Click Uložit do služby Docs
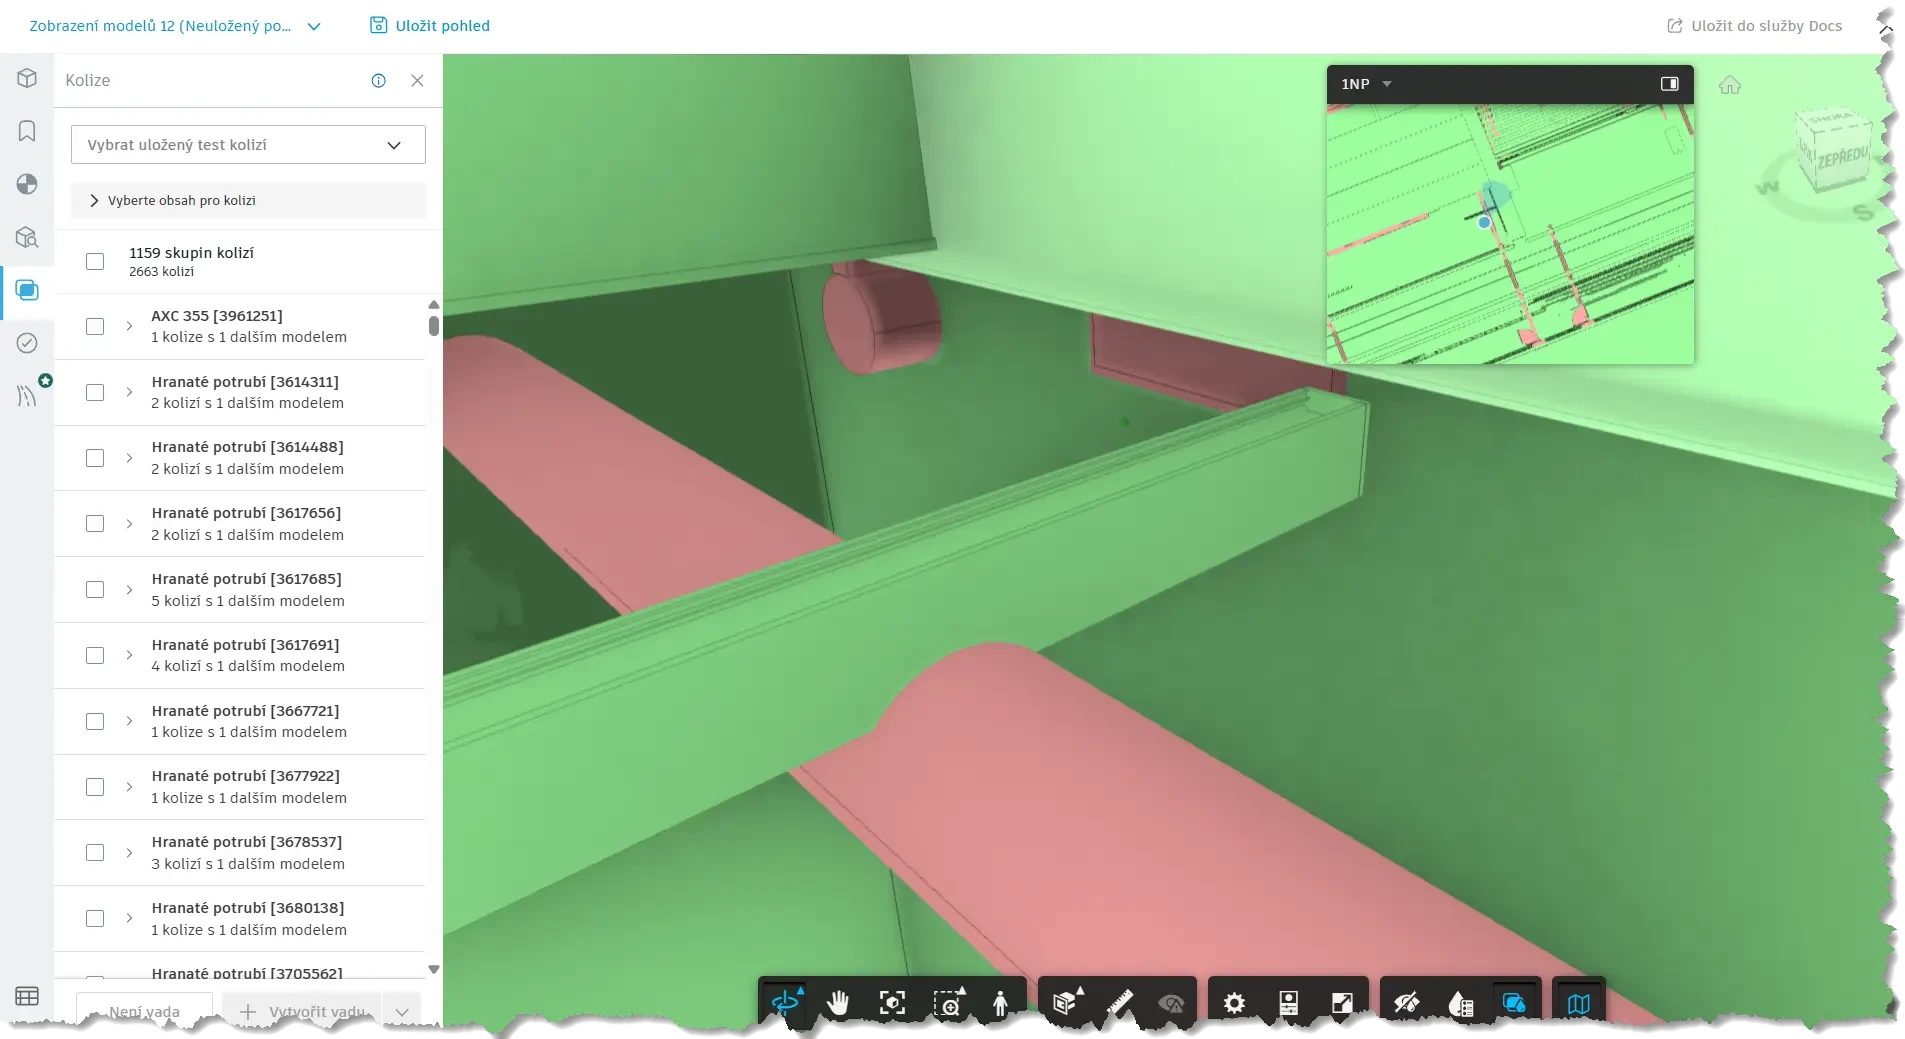 [1755, 26]
